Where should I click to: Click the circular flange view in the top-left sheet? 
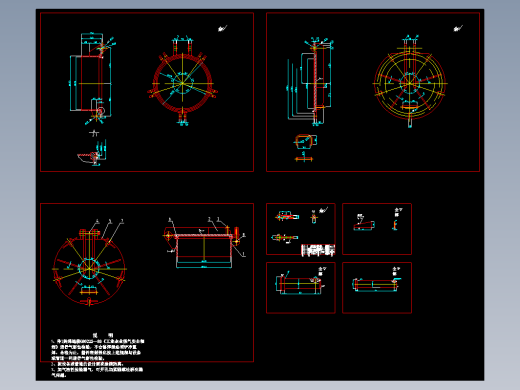pyautogui.click(x=183, y=80)
